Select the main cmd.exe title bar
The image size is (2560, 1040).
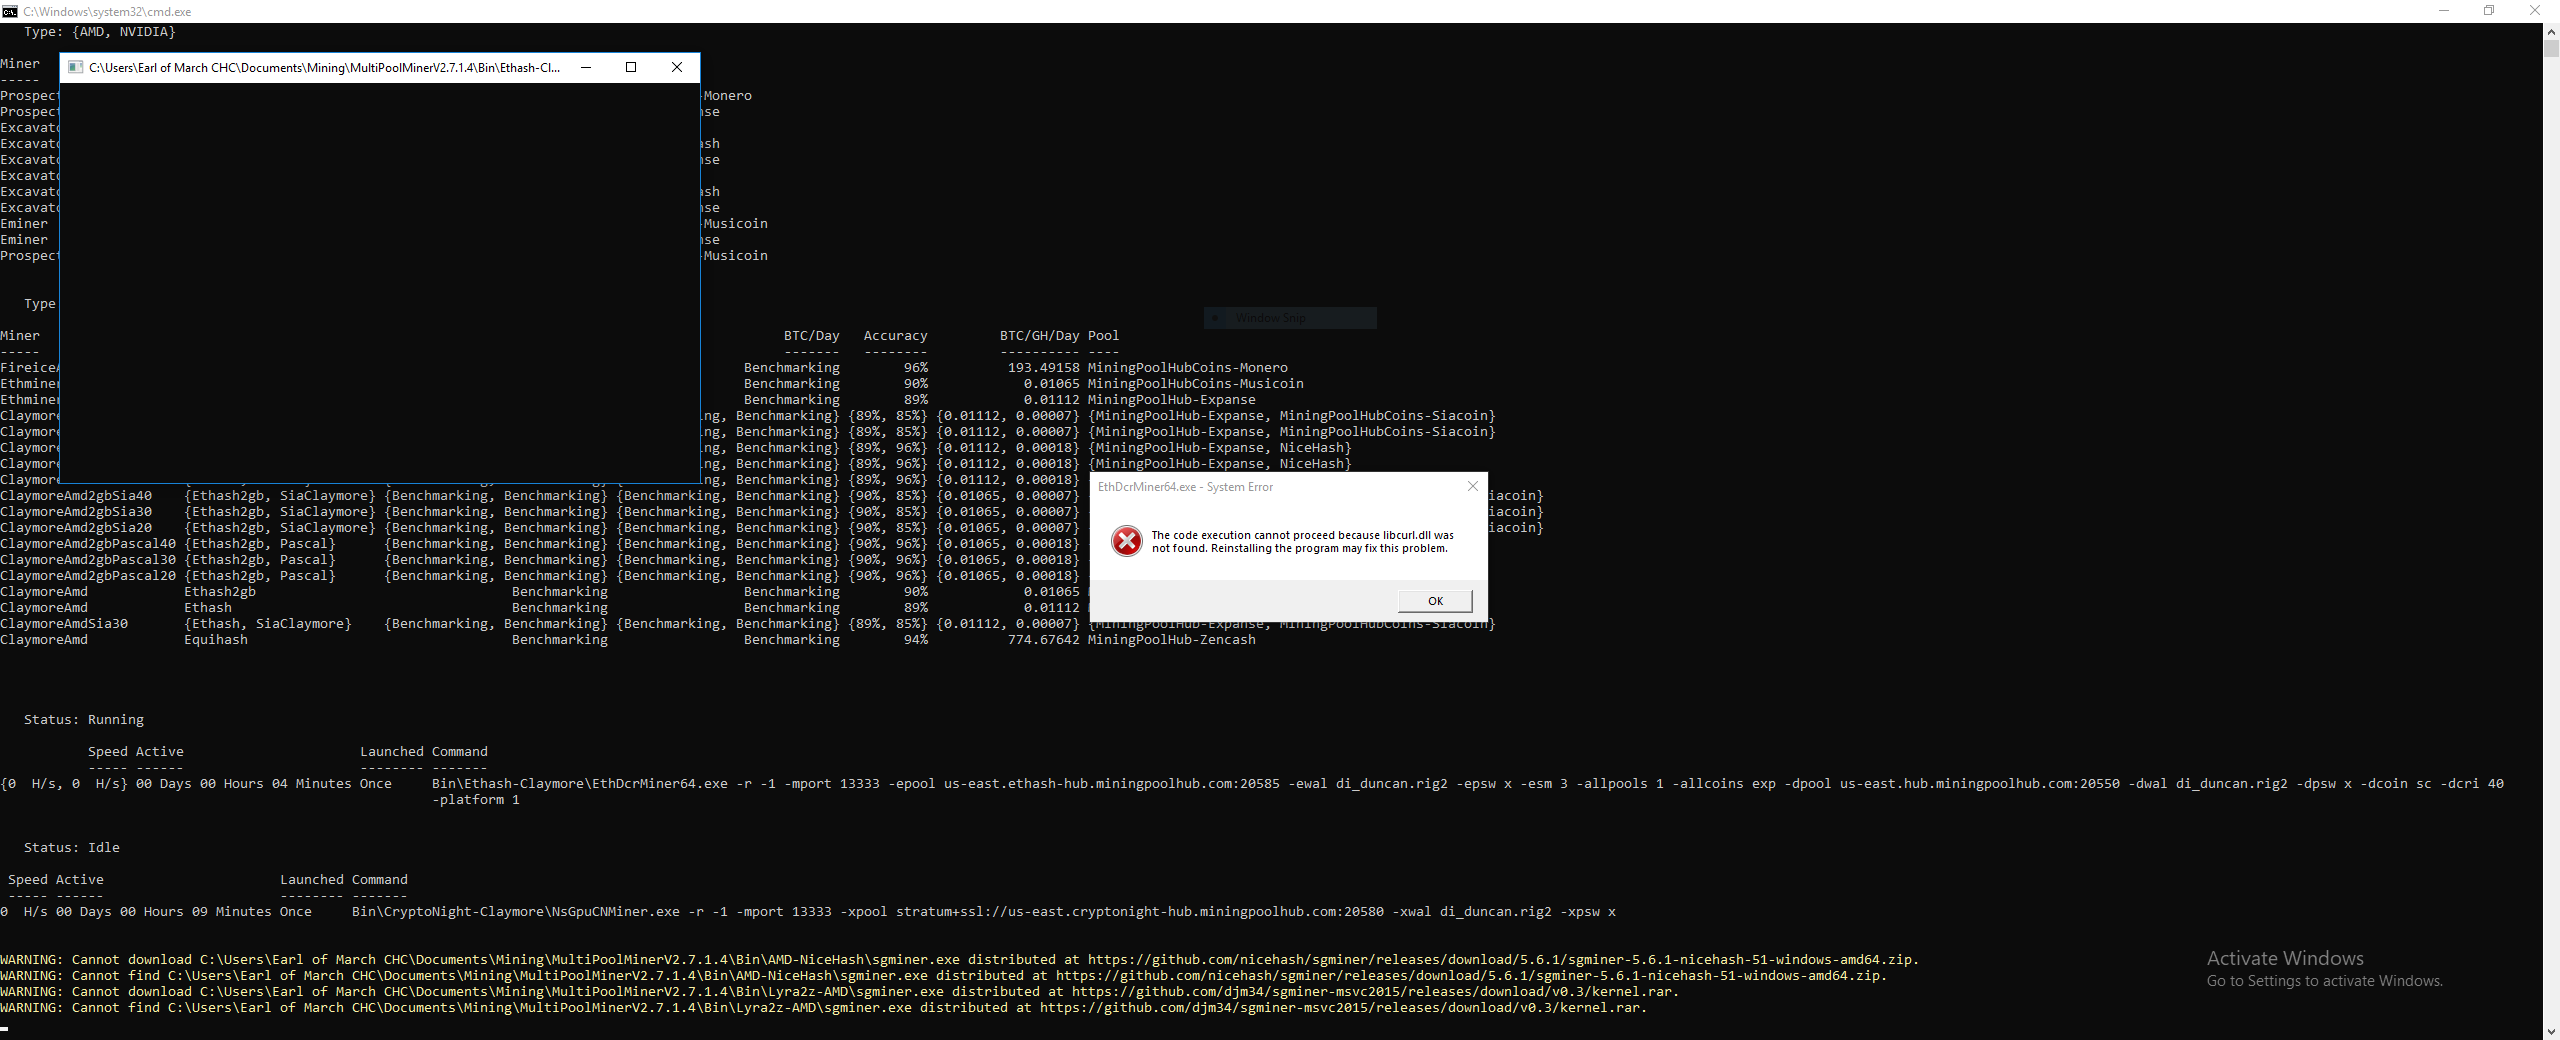tap(1200, 11)
